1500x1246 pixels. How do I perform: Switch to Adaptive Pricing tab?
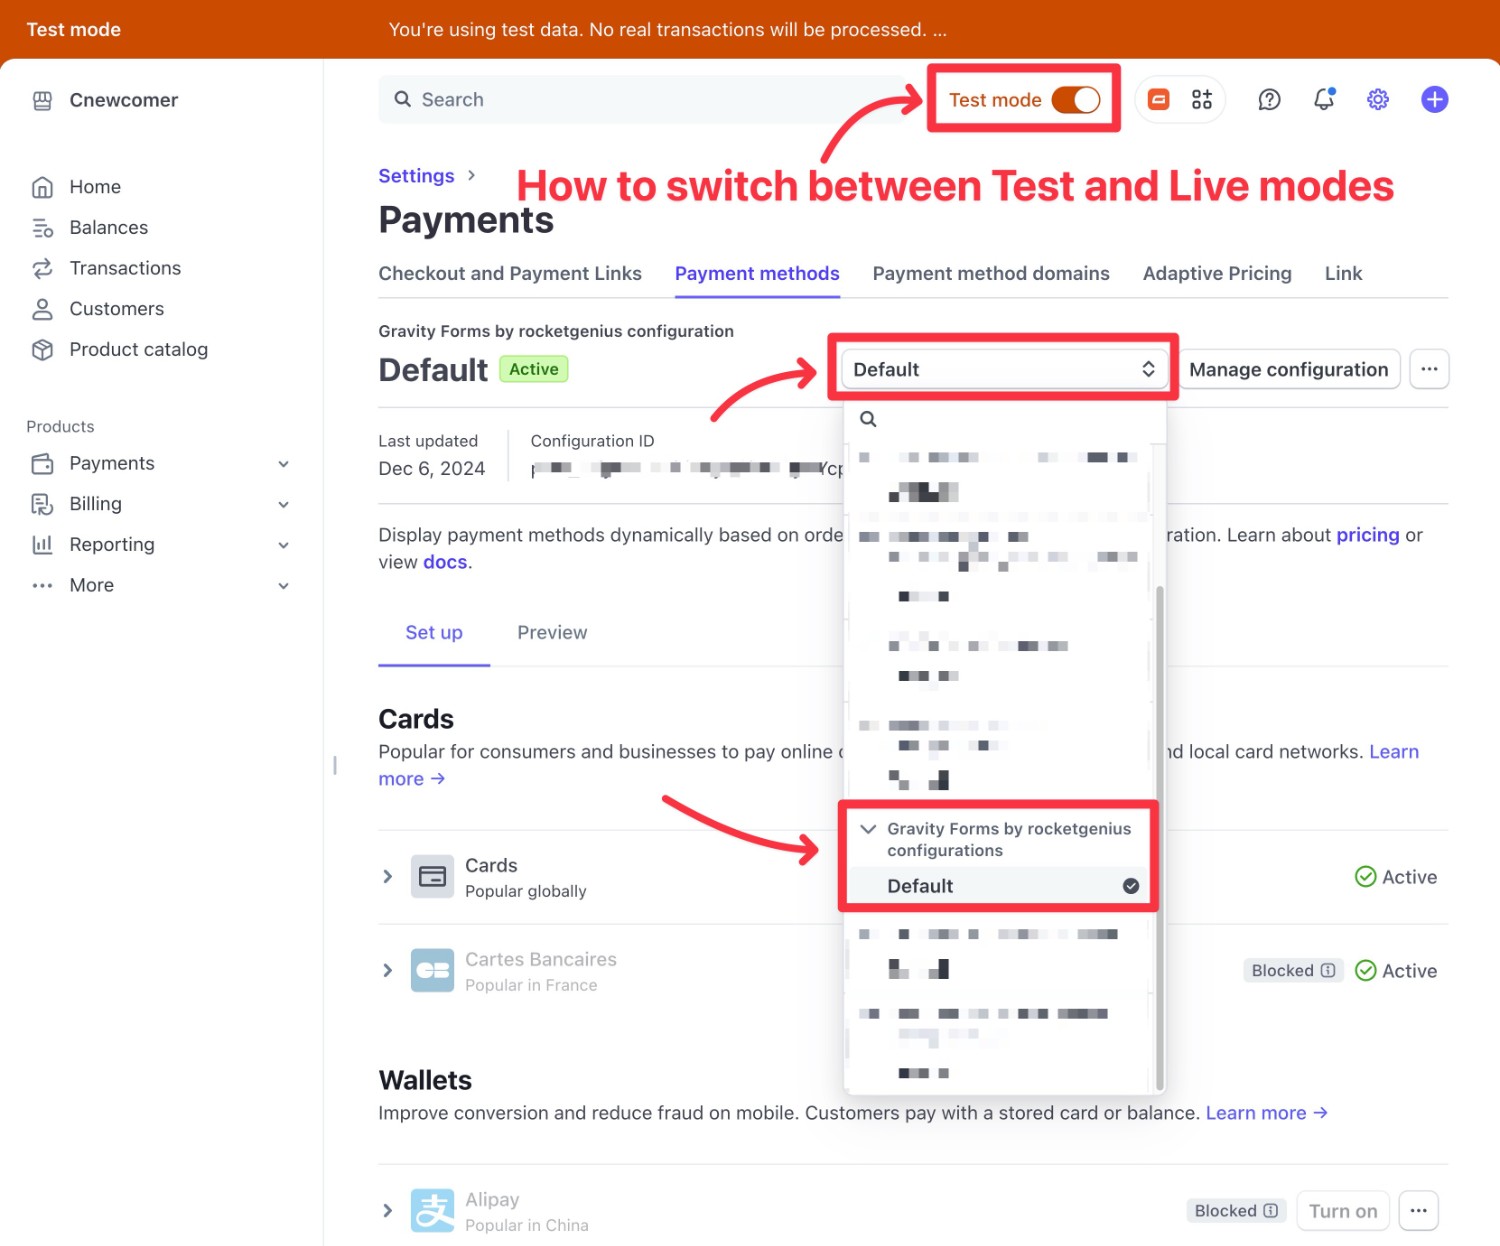1217,274
